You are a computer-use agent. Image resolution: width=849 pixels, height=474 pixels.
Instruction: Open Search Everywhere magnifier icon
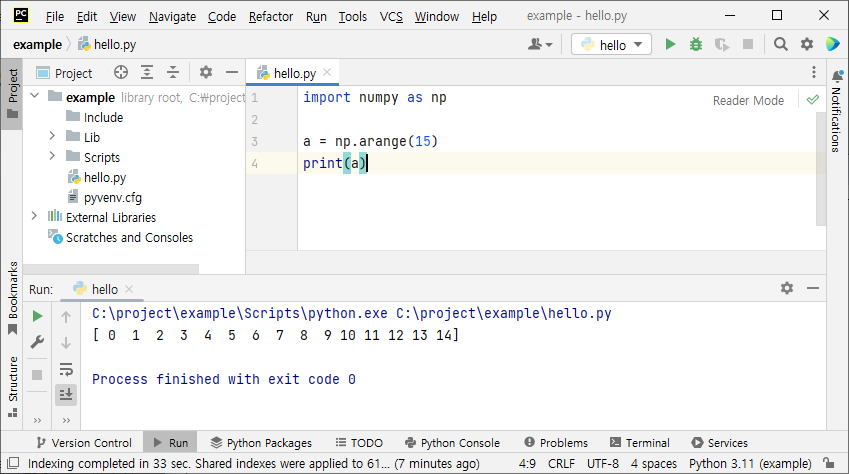pos(780,44)
